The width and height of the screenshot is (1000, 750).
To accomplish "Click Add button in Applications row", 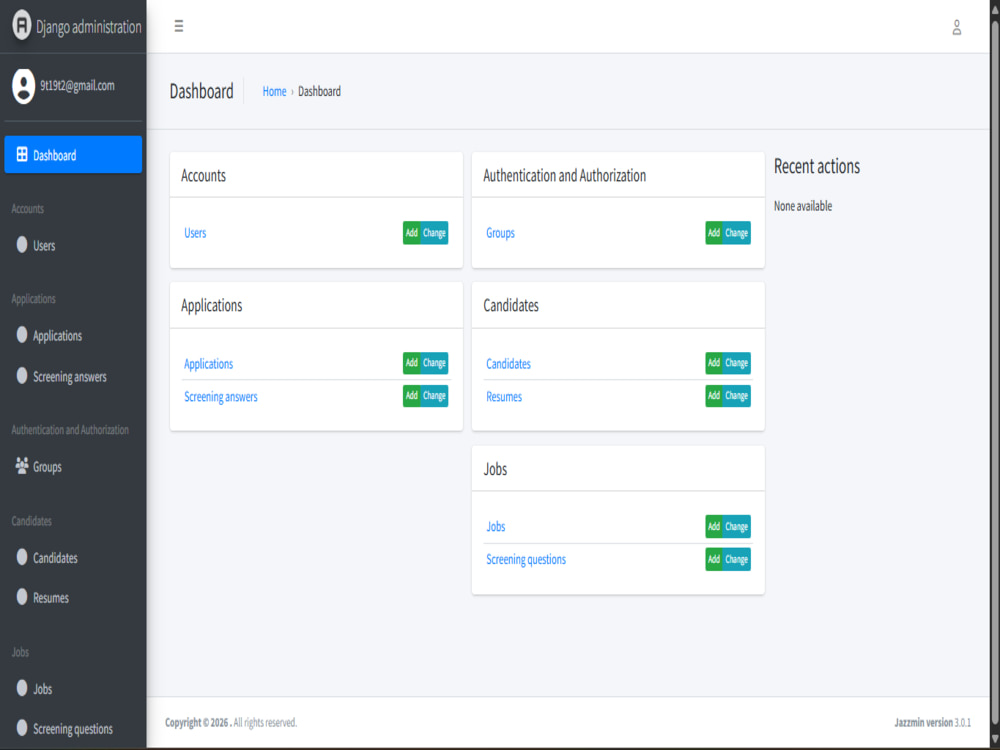I will pos(411,363).
